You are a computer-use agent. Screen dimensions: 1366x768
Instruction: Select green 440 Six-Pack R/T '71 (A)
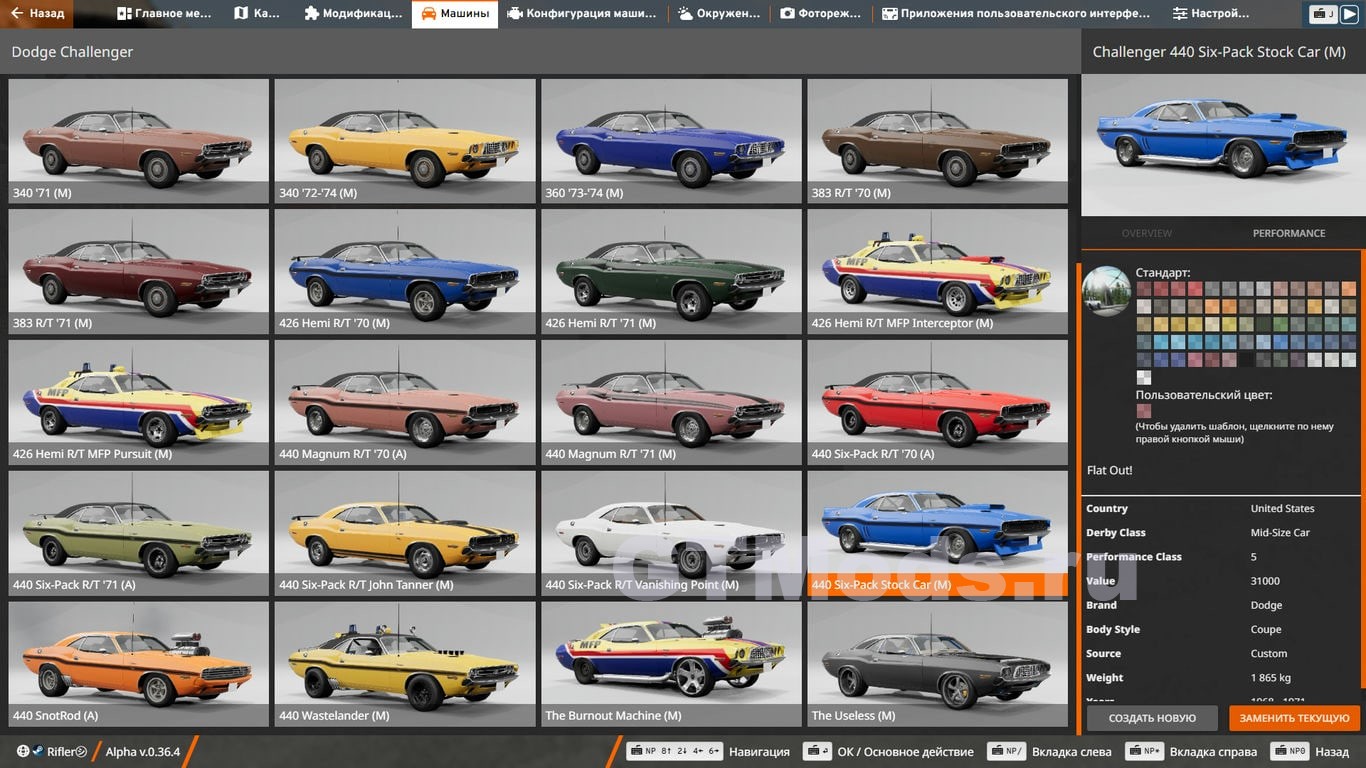click(x=138, y=533)
